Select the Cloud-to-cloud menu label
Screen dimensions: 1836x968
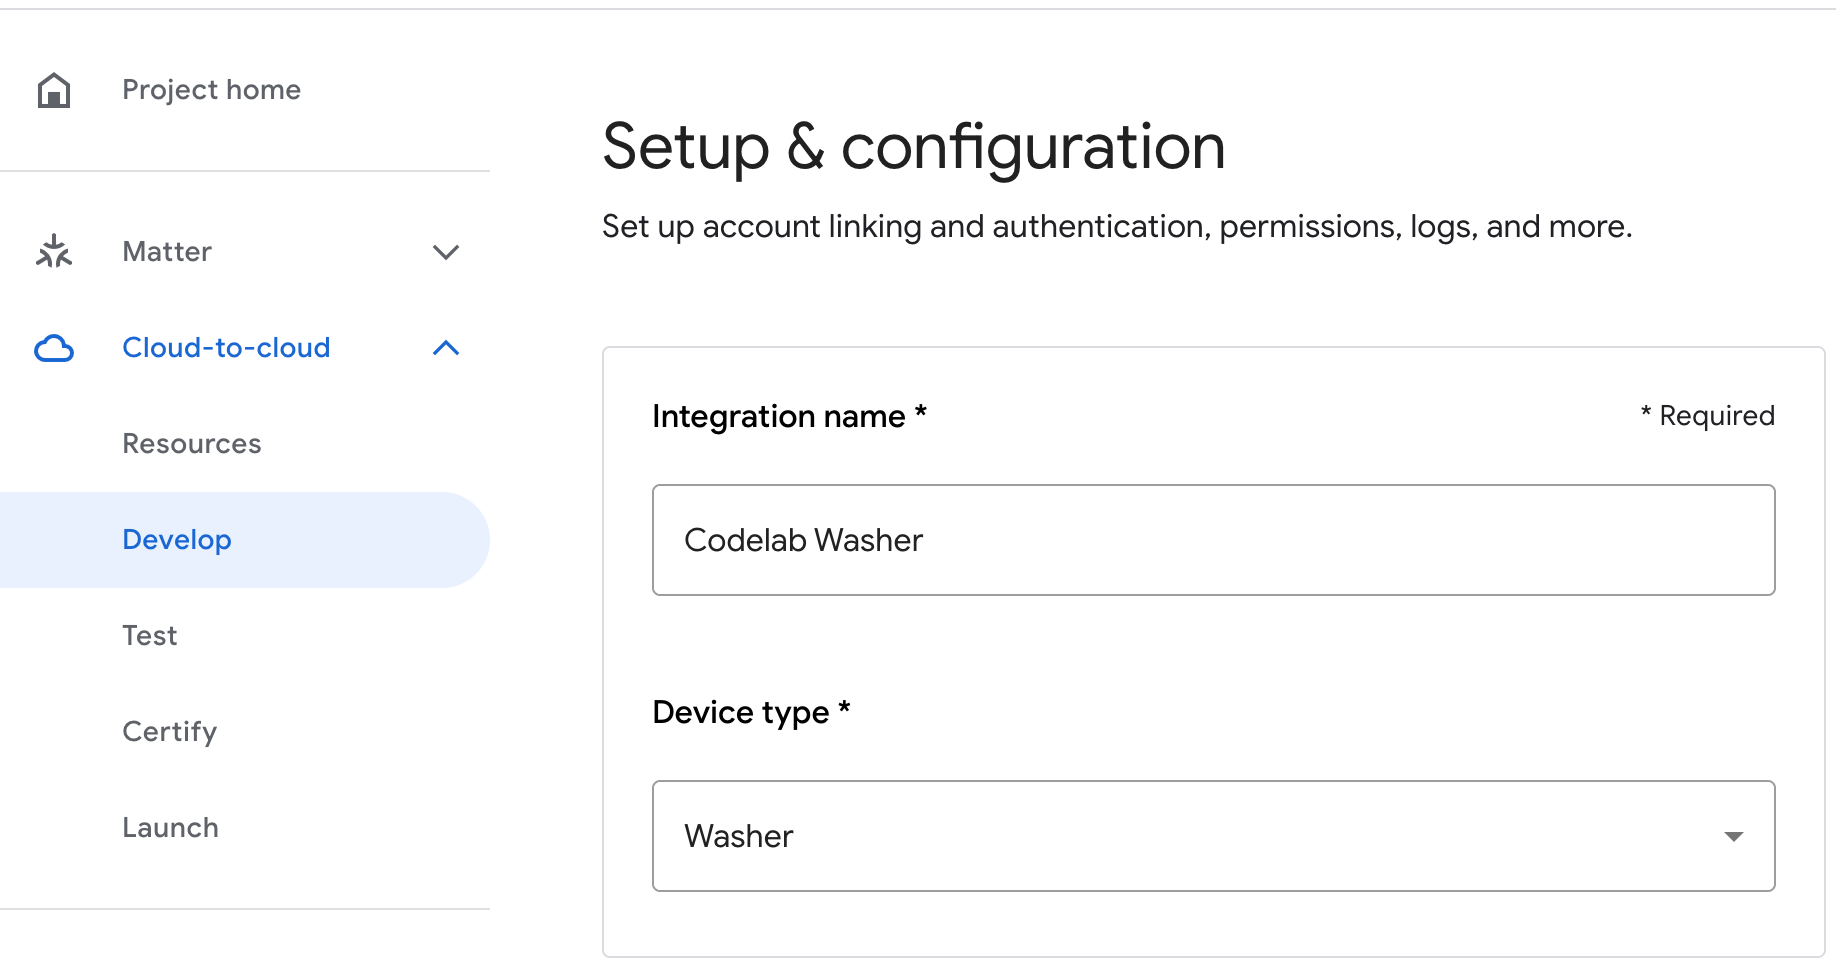pyautogui.click(x=226, y=348)
